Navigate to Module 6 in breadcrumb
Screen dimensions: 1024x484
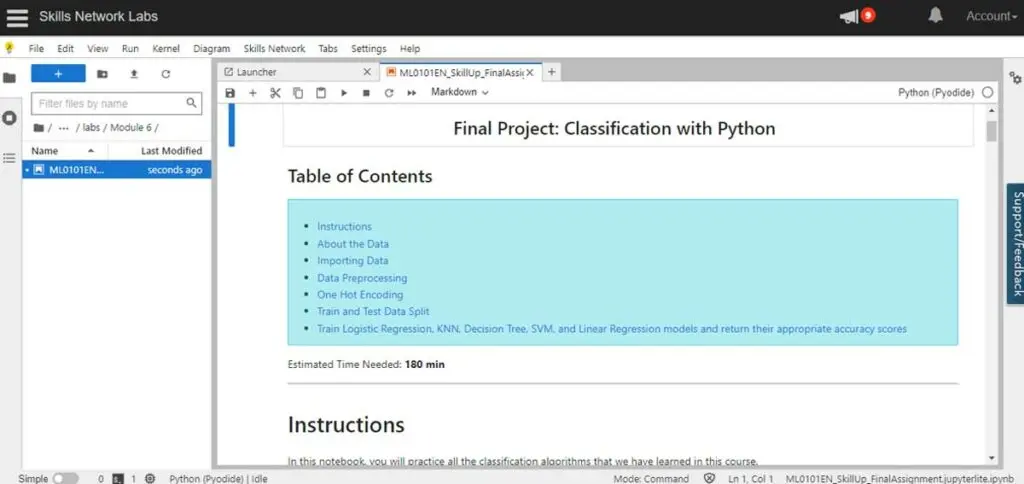(x=131, y=127)
